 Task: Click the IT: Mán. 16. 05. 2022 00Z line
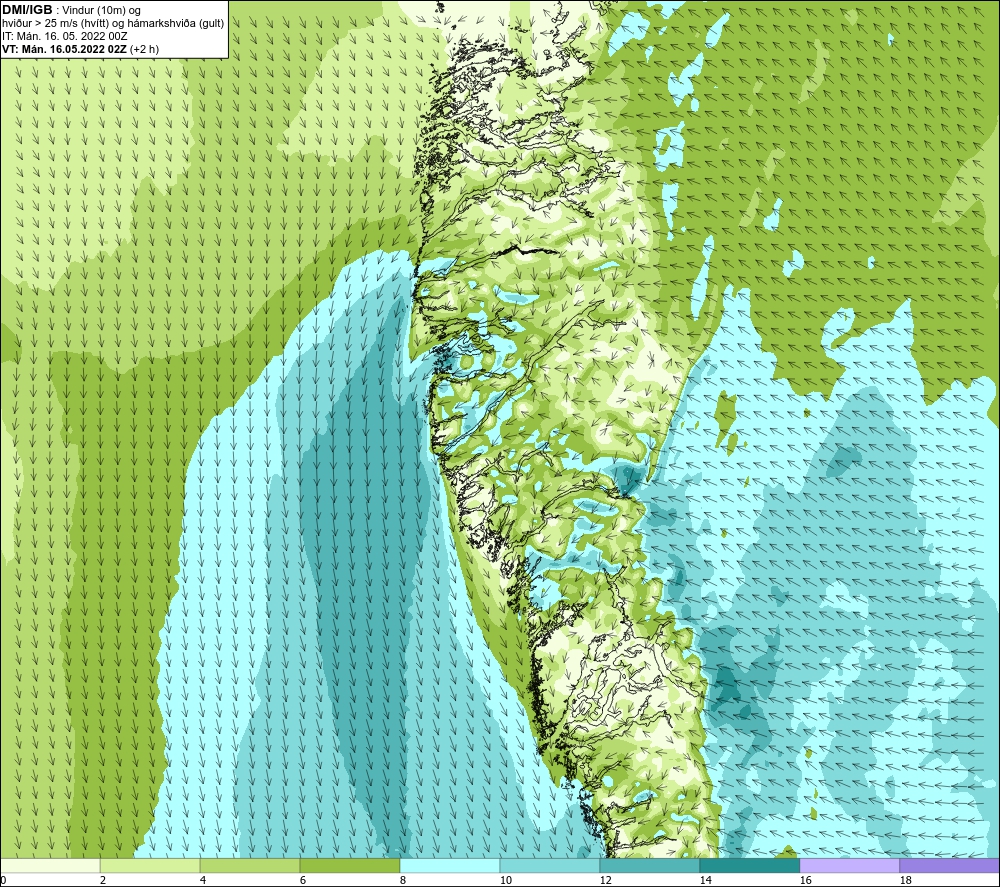(64, 36)
